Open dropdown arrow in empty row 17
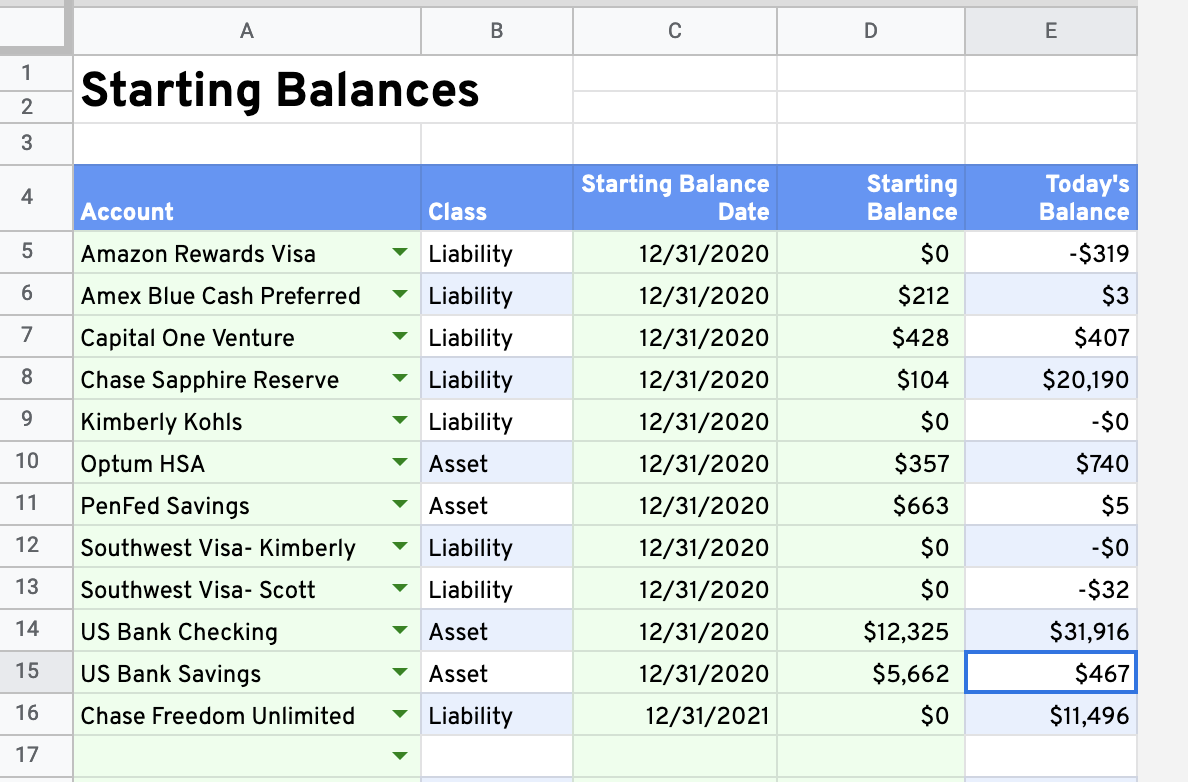1188x782 pixels. pos(400,755)
